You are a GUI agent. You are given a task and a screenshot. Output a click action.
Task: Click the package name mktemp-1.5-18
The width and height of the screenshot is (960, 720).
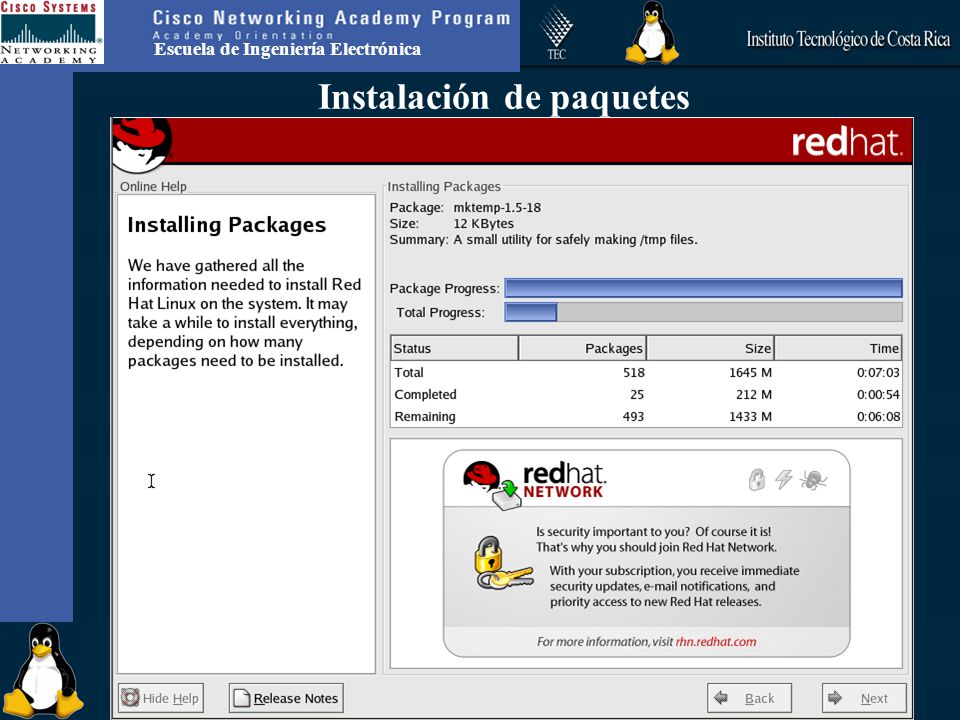coord(497,208)
